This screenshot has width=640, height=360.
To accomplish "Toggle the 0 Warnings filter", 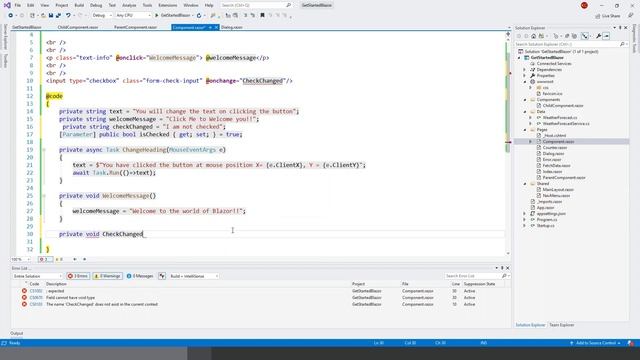I will 107,276.
